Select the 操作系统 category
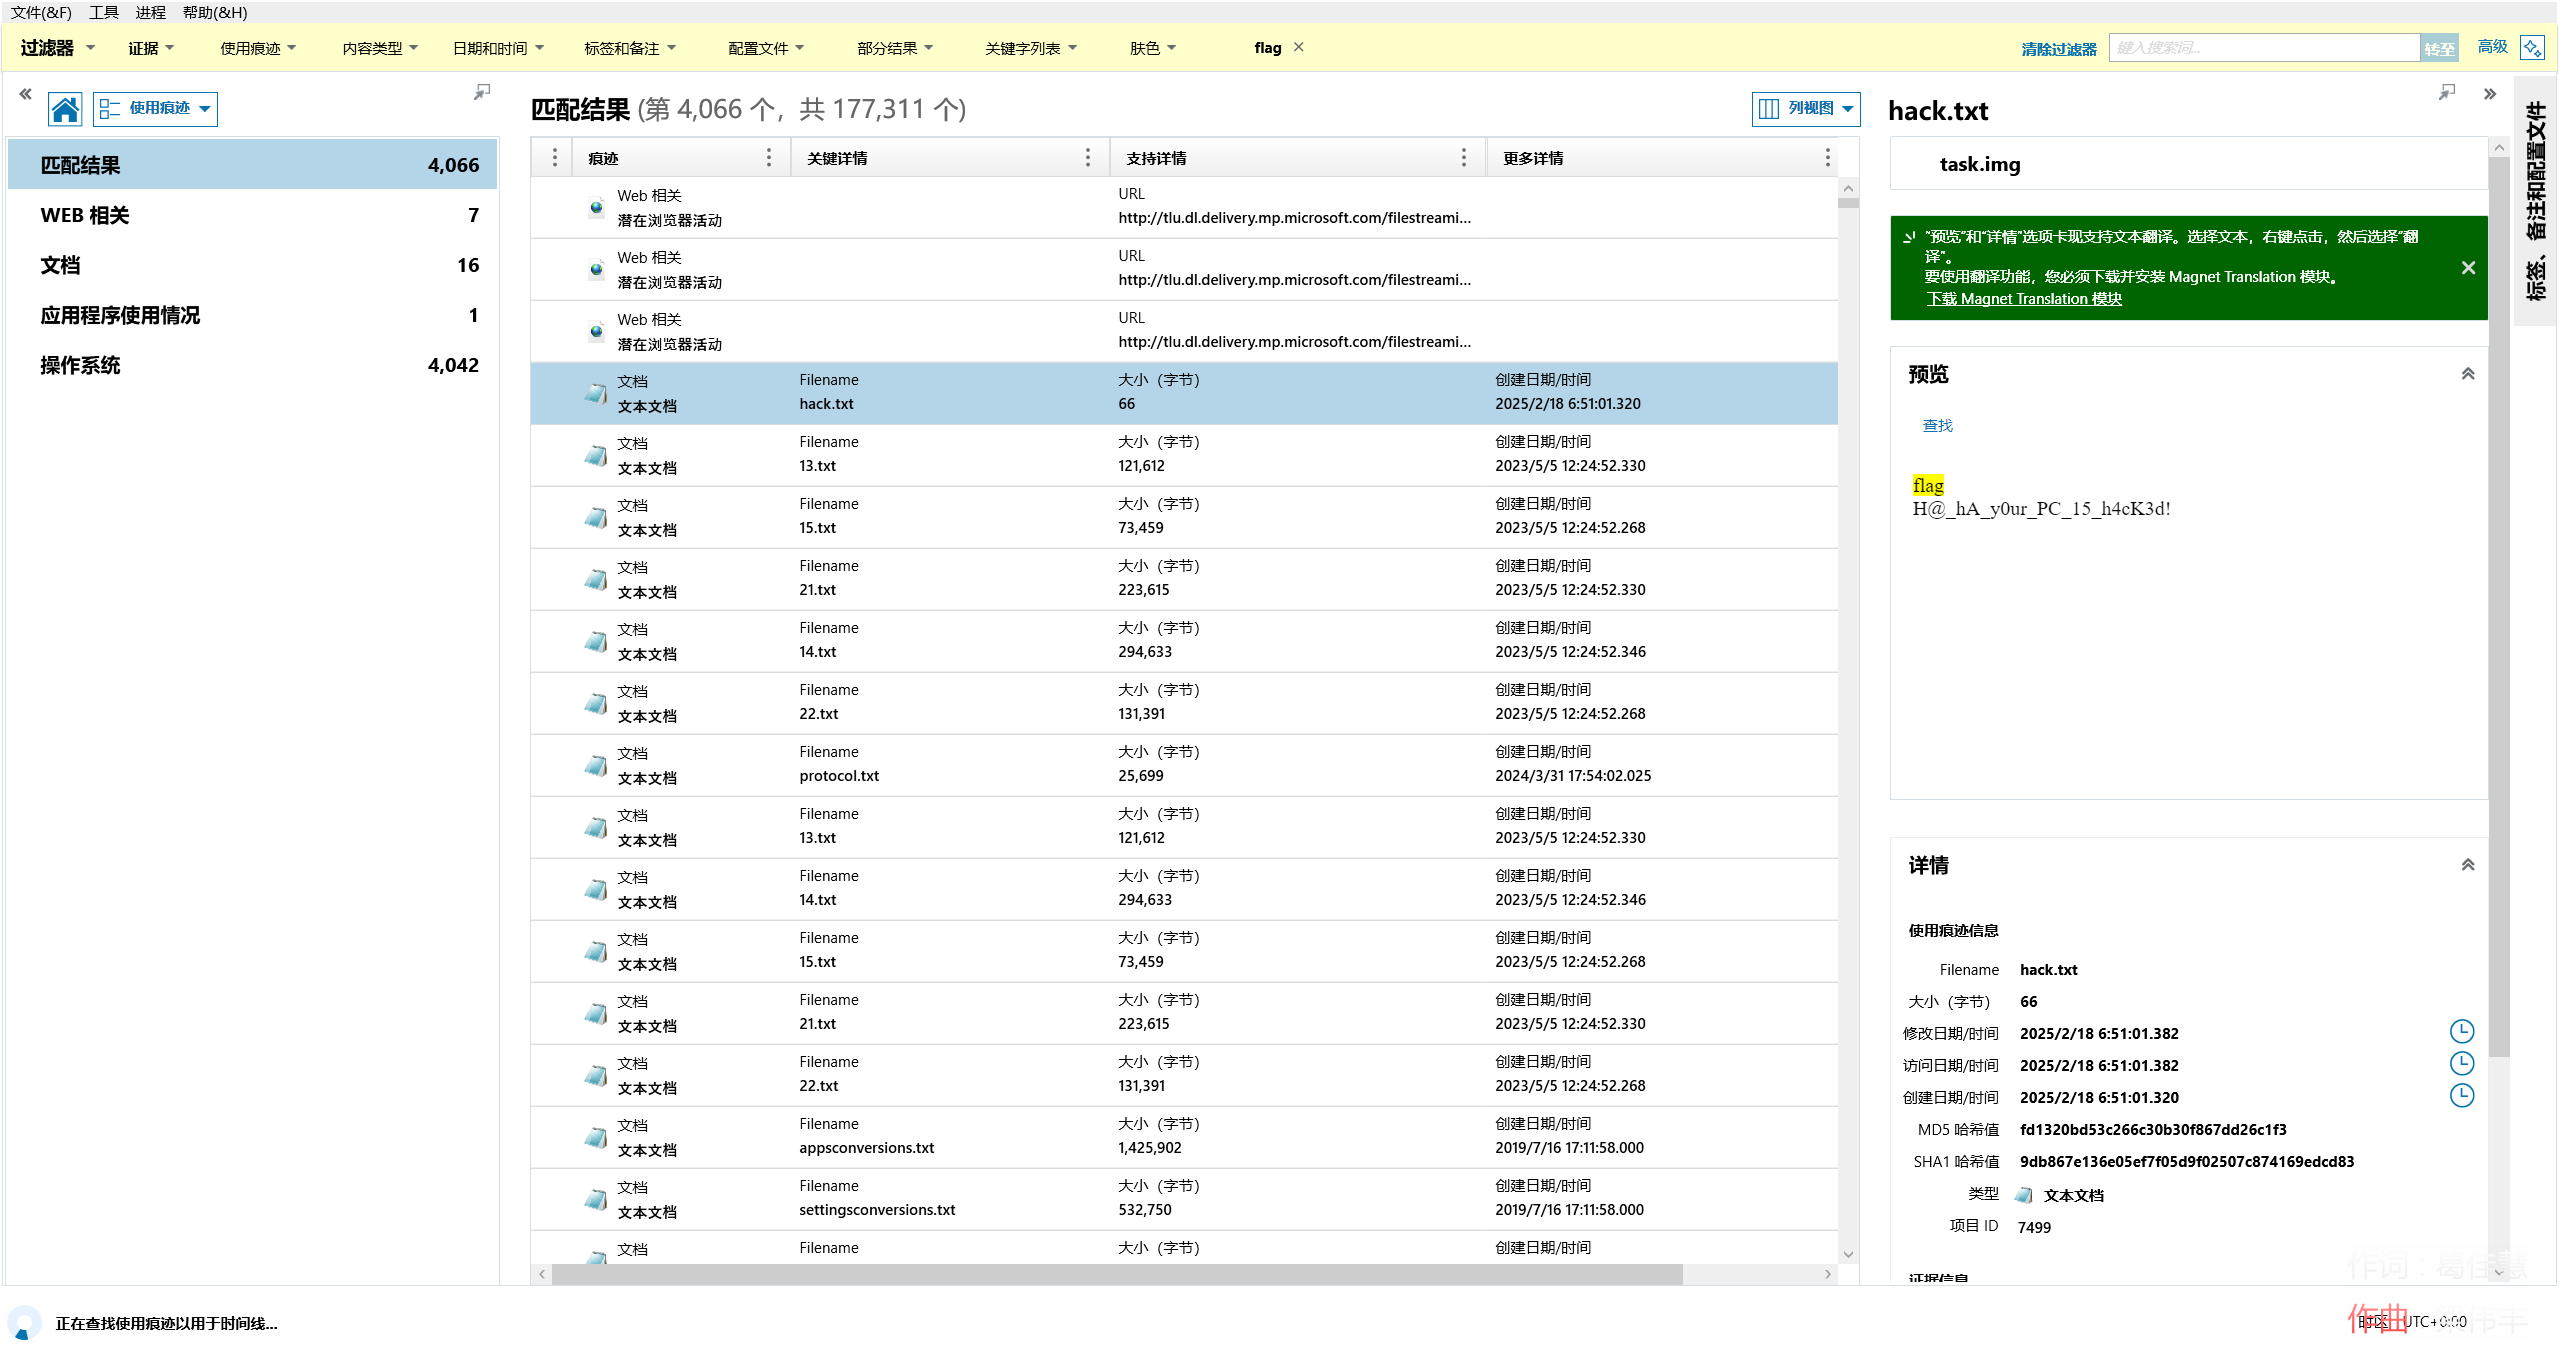This screenshot has height=1351, width=2560. click(253, 365)
